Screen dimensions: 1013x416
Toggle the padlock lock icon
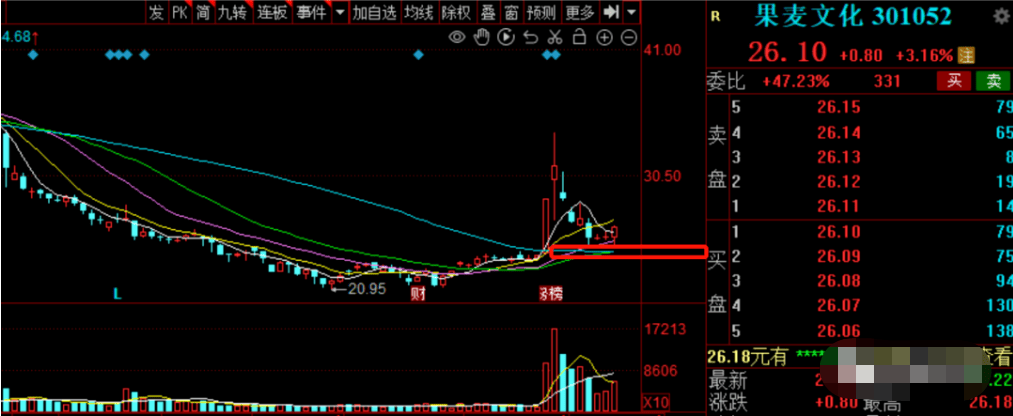pyautogui.click(x=580, y=36)
